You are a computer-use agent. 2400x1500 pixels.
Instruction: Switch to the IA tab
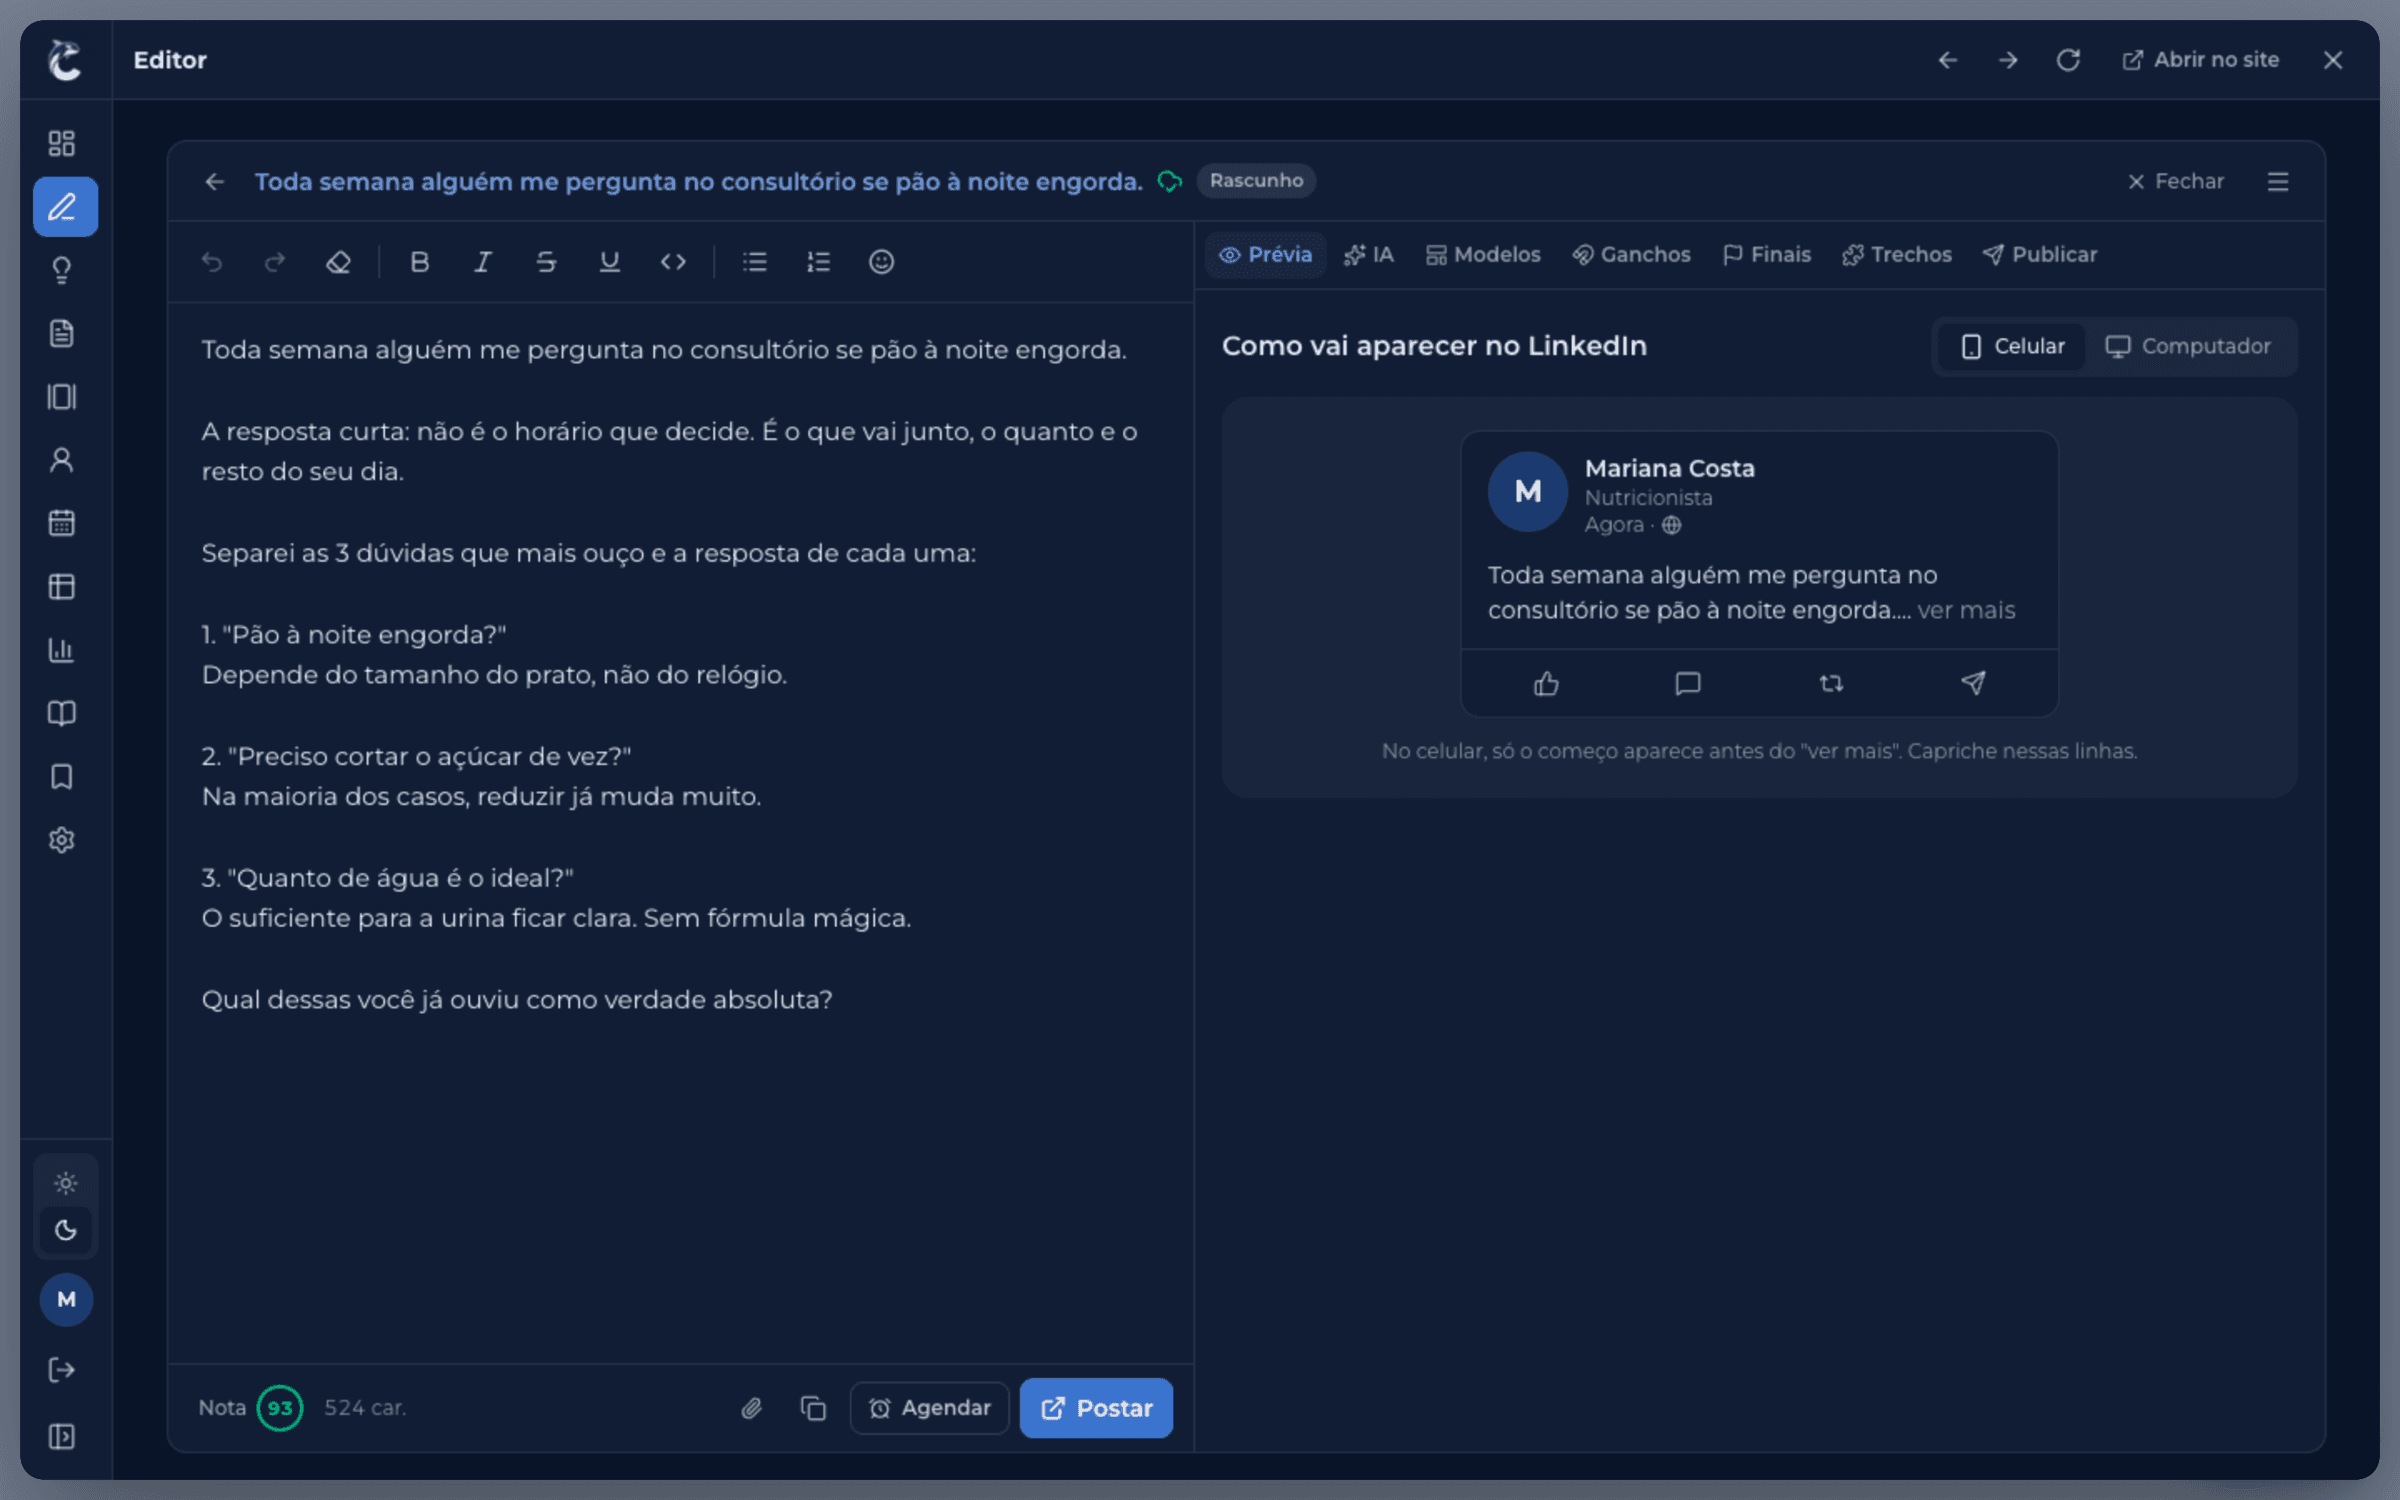coord(1369,255)
